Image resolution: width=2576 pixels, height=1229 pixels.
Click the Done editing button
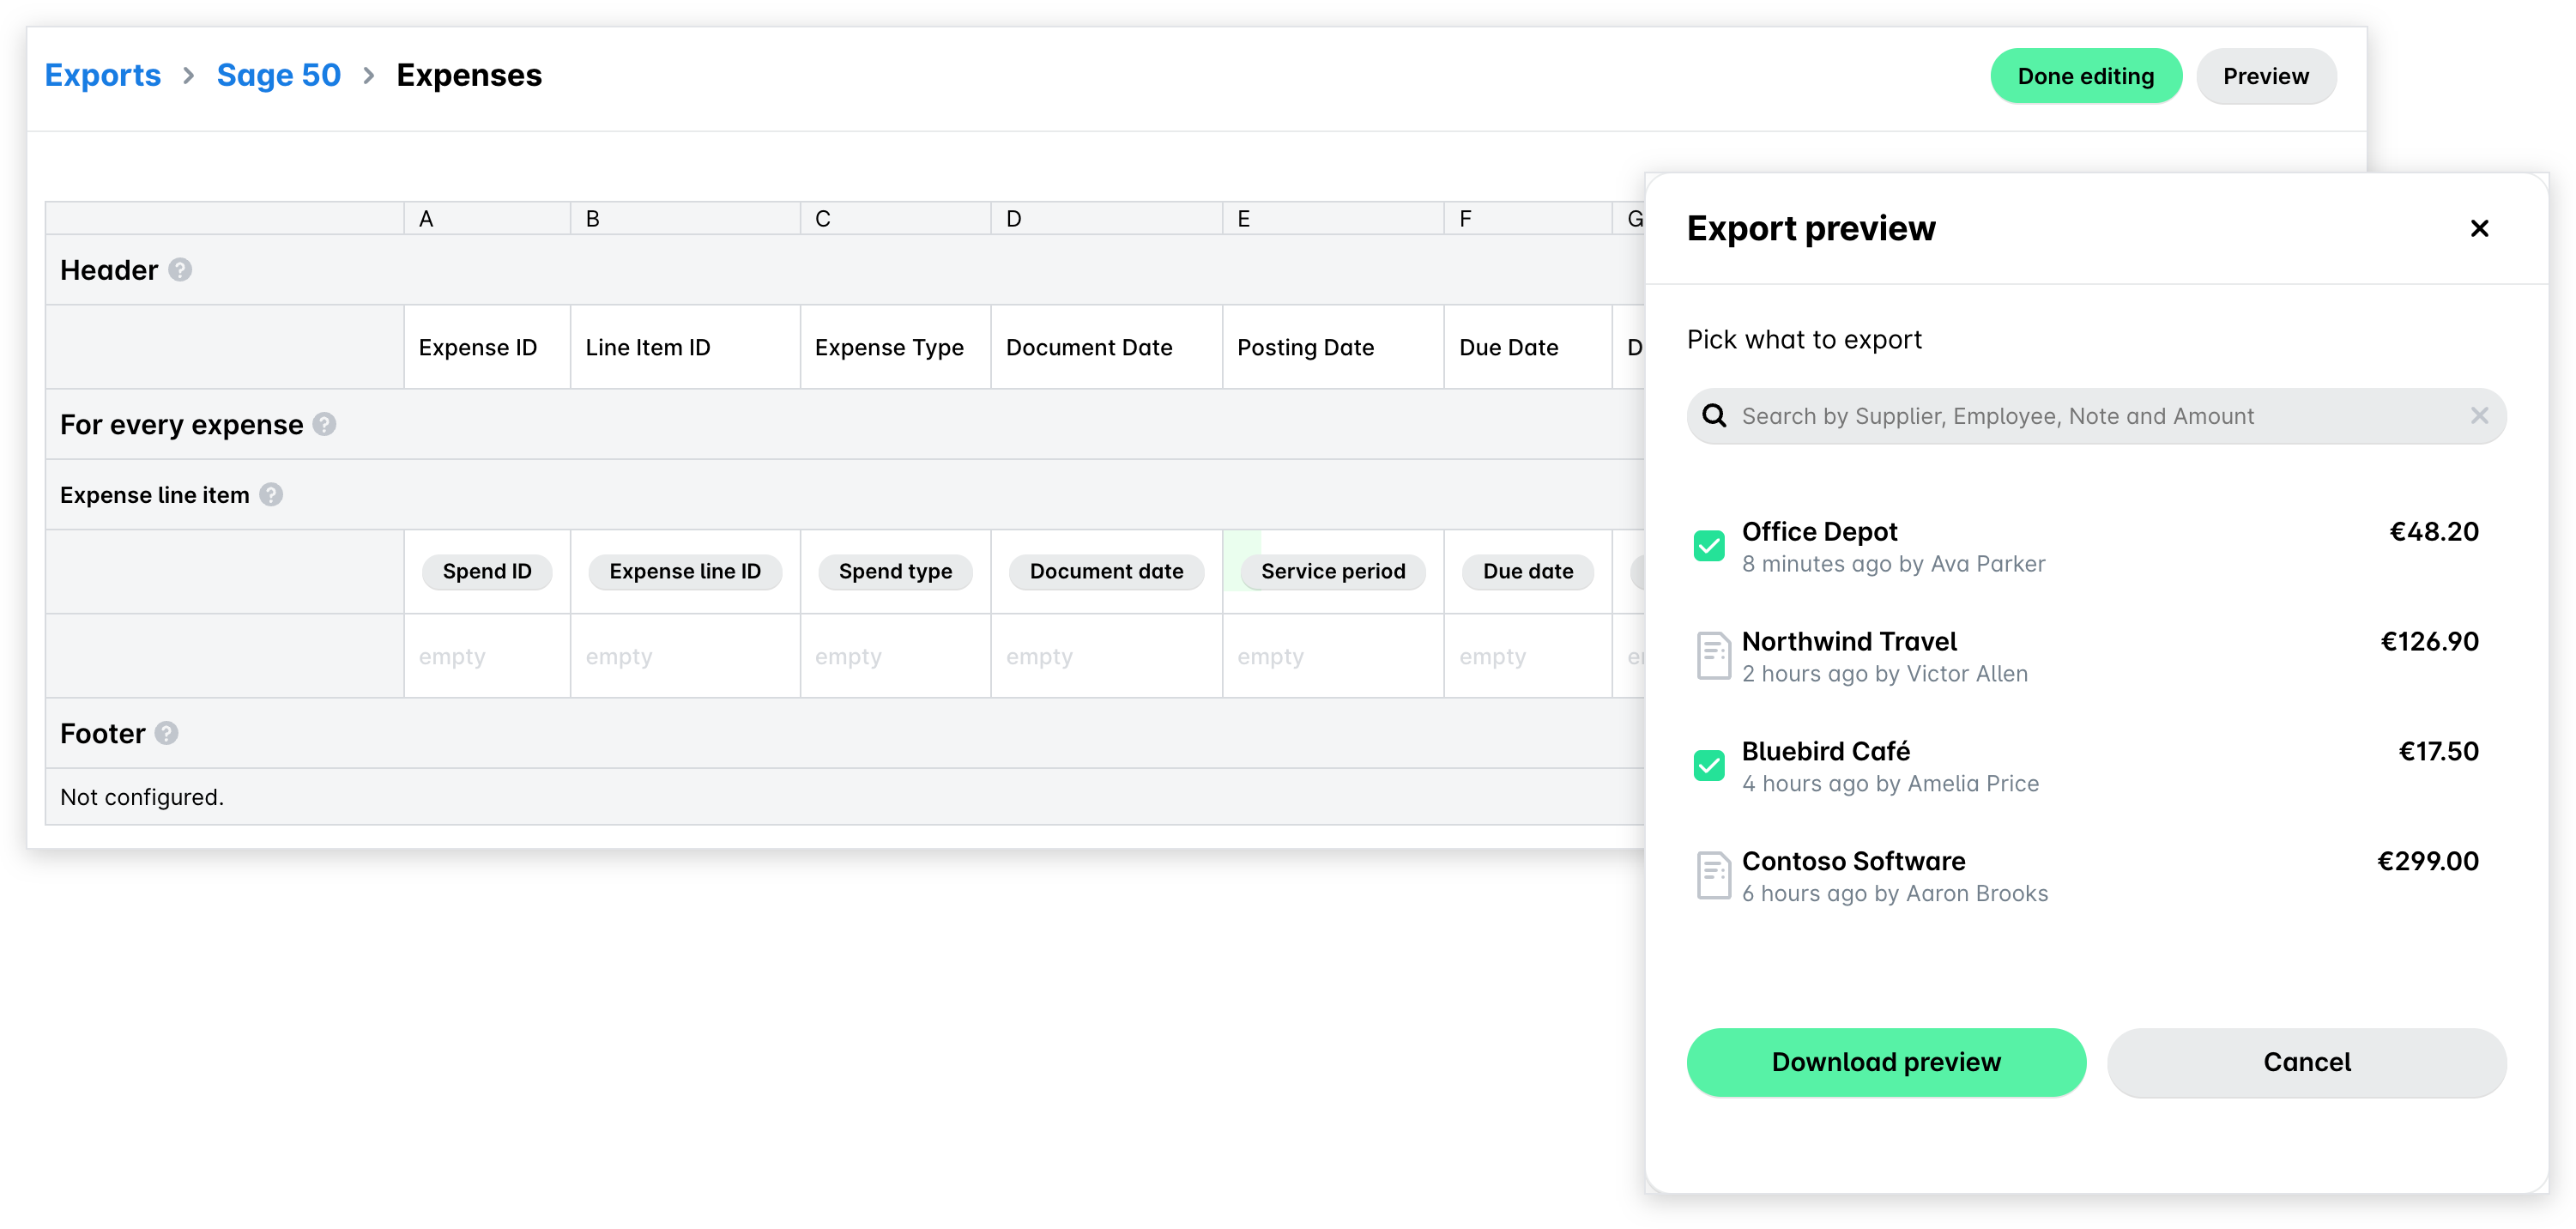point(2086,76)
